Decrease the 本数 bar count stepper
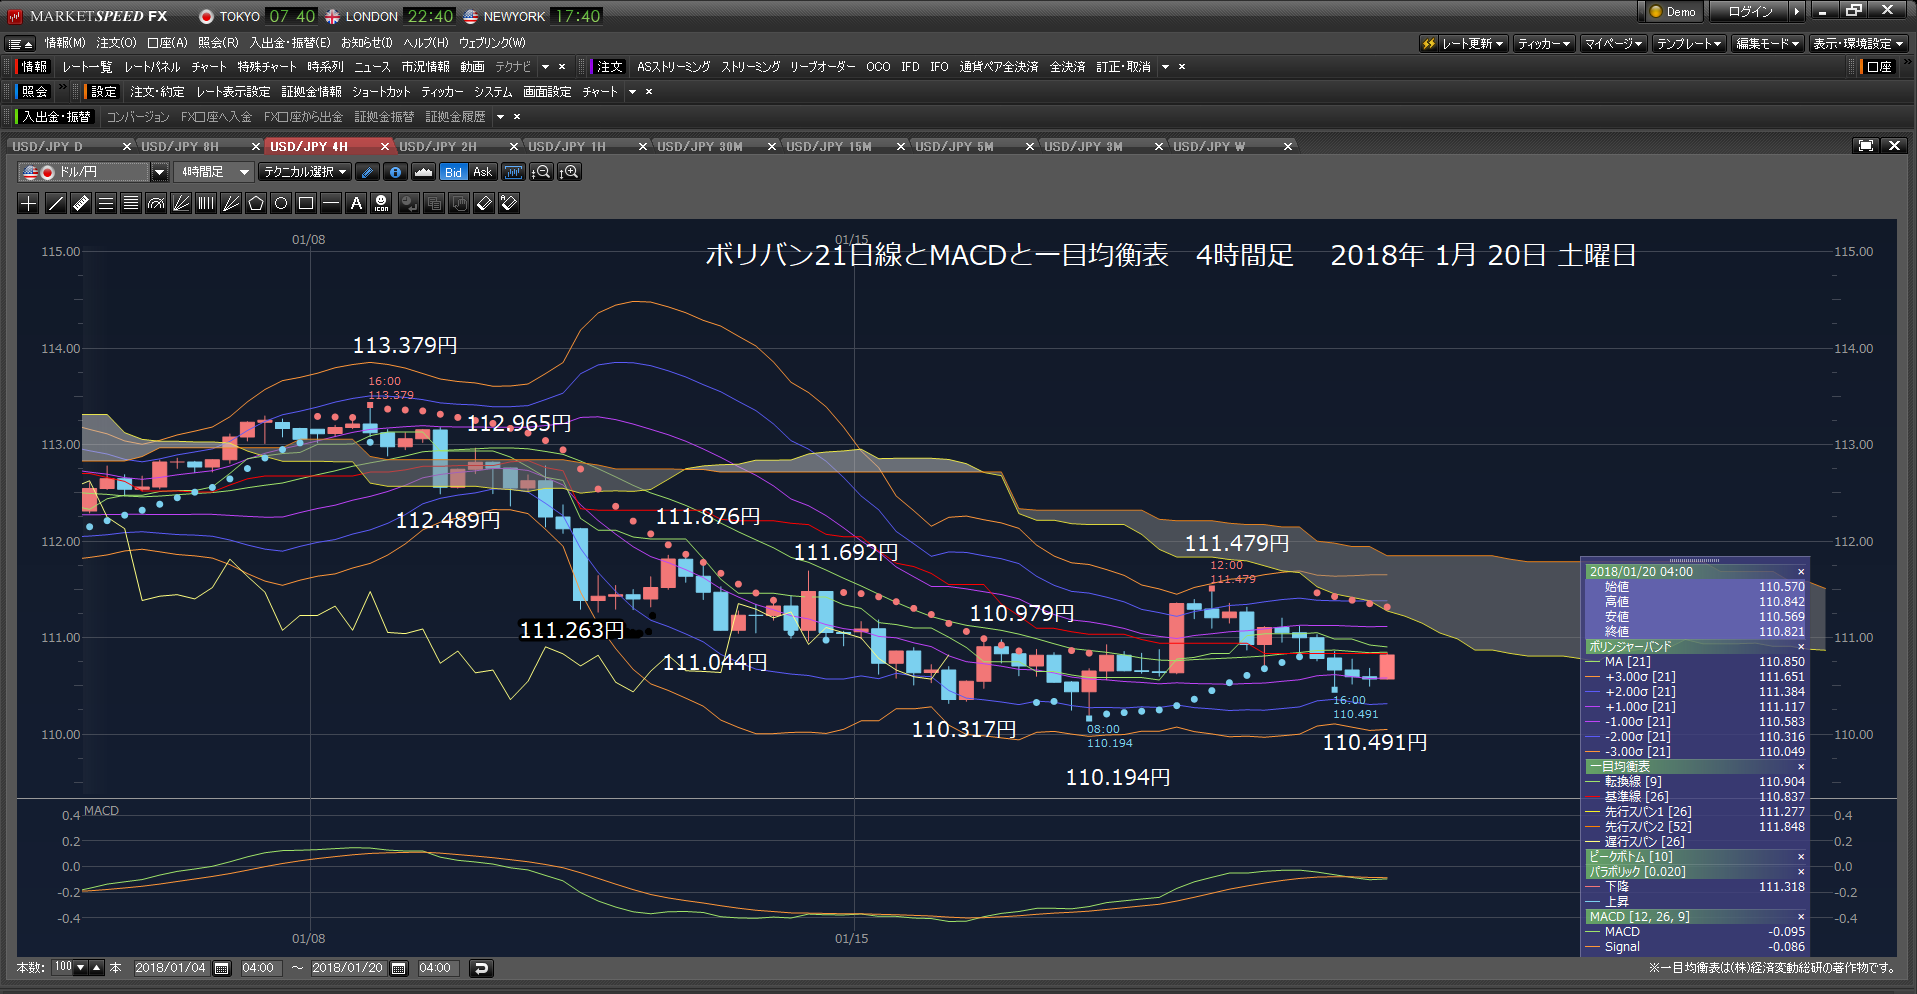The image size is (1917, 994). (x=81, y=968)
